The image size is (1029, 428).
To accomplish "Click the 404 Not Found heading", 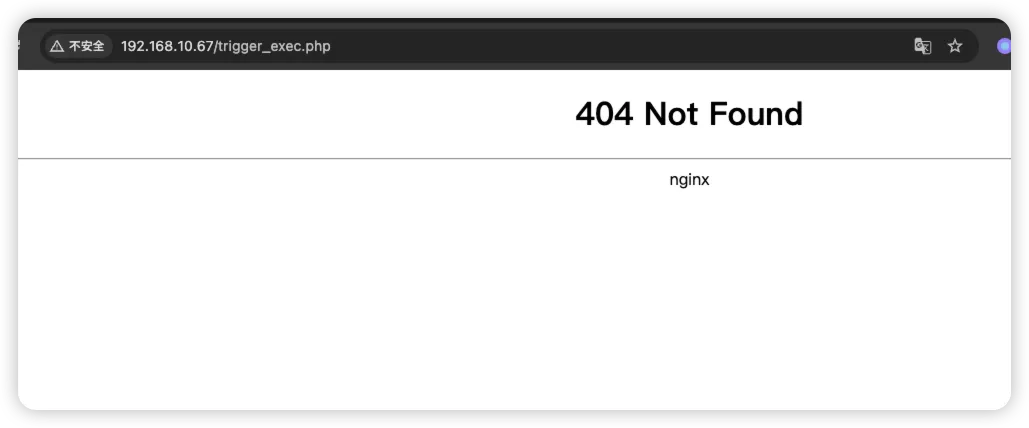I will 689,114.
